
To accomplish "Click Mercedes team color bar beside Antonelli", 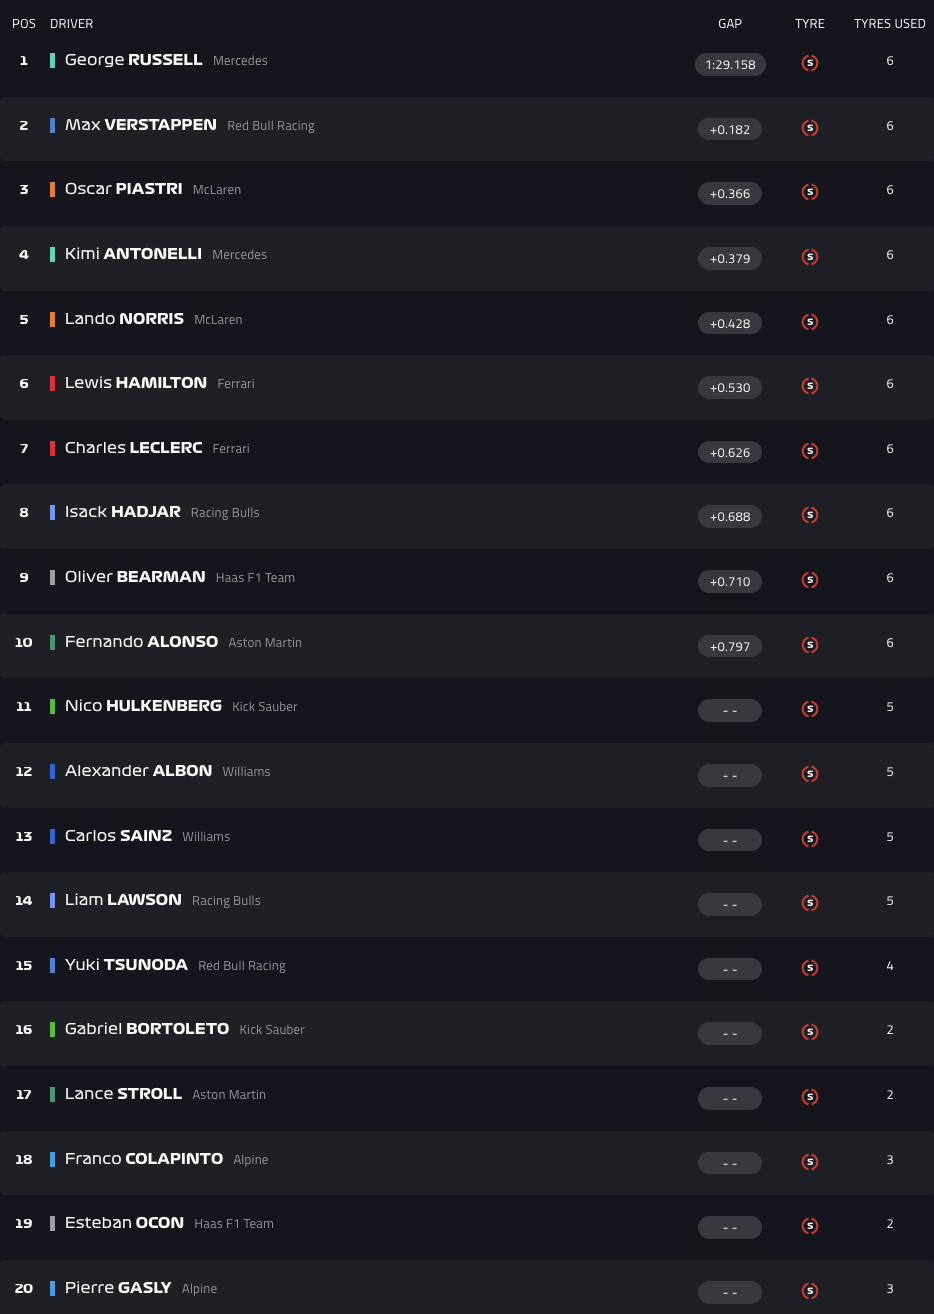I will (53, 255).
